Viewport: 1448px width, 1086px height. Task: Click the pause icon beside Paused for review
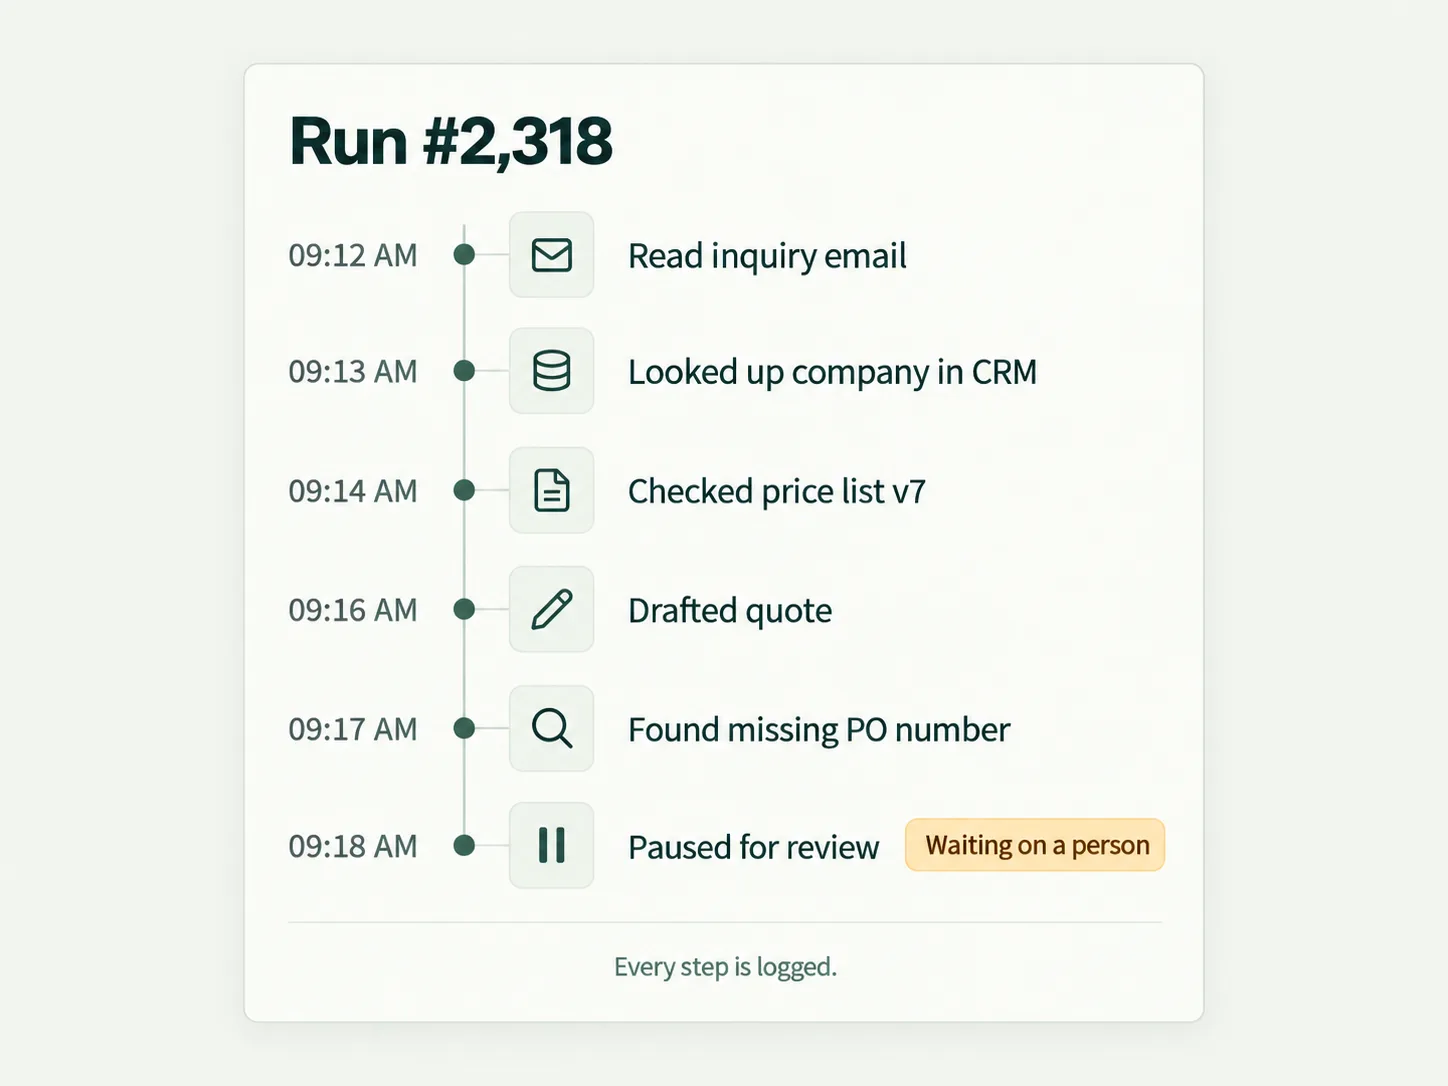552,845
